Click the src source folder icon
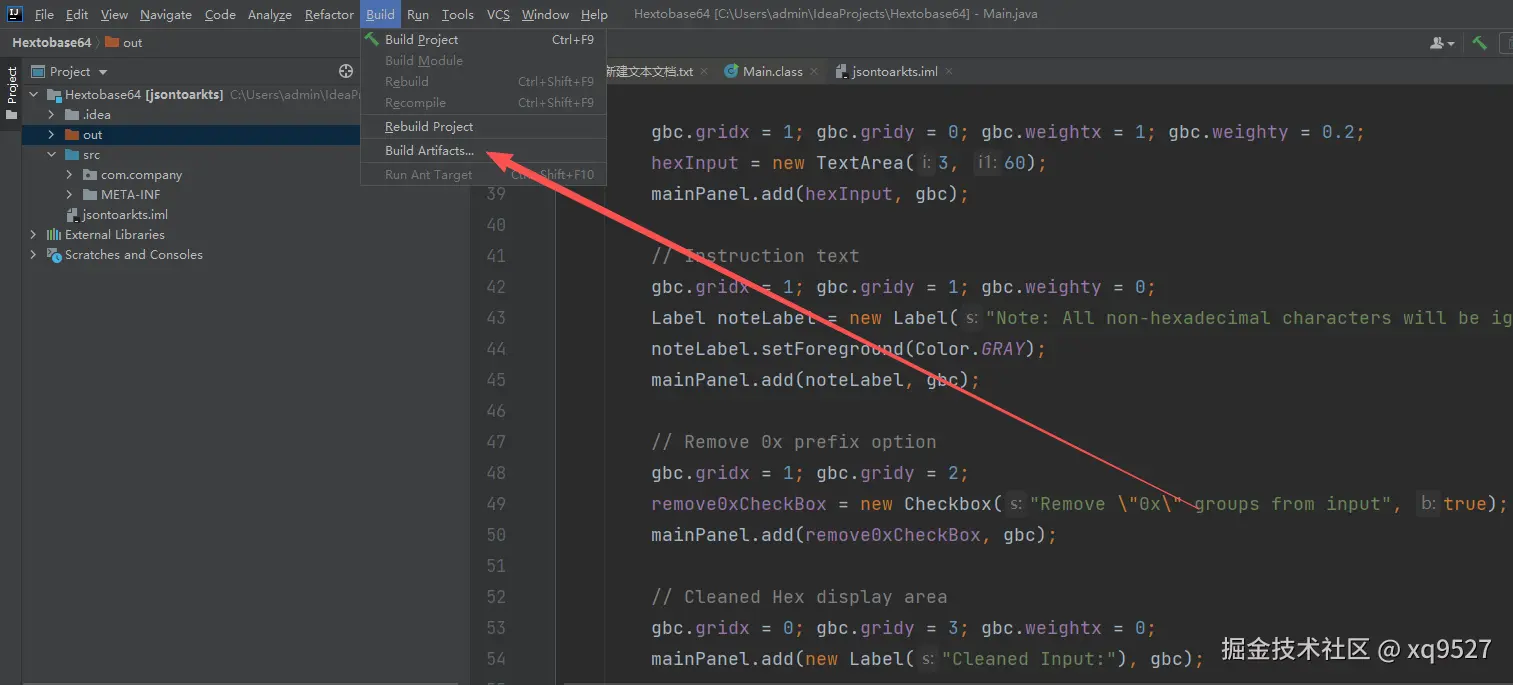1513x685 pixels. pos(72,154)
